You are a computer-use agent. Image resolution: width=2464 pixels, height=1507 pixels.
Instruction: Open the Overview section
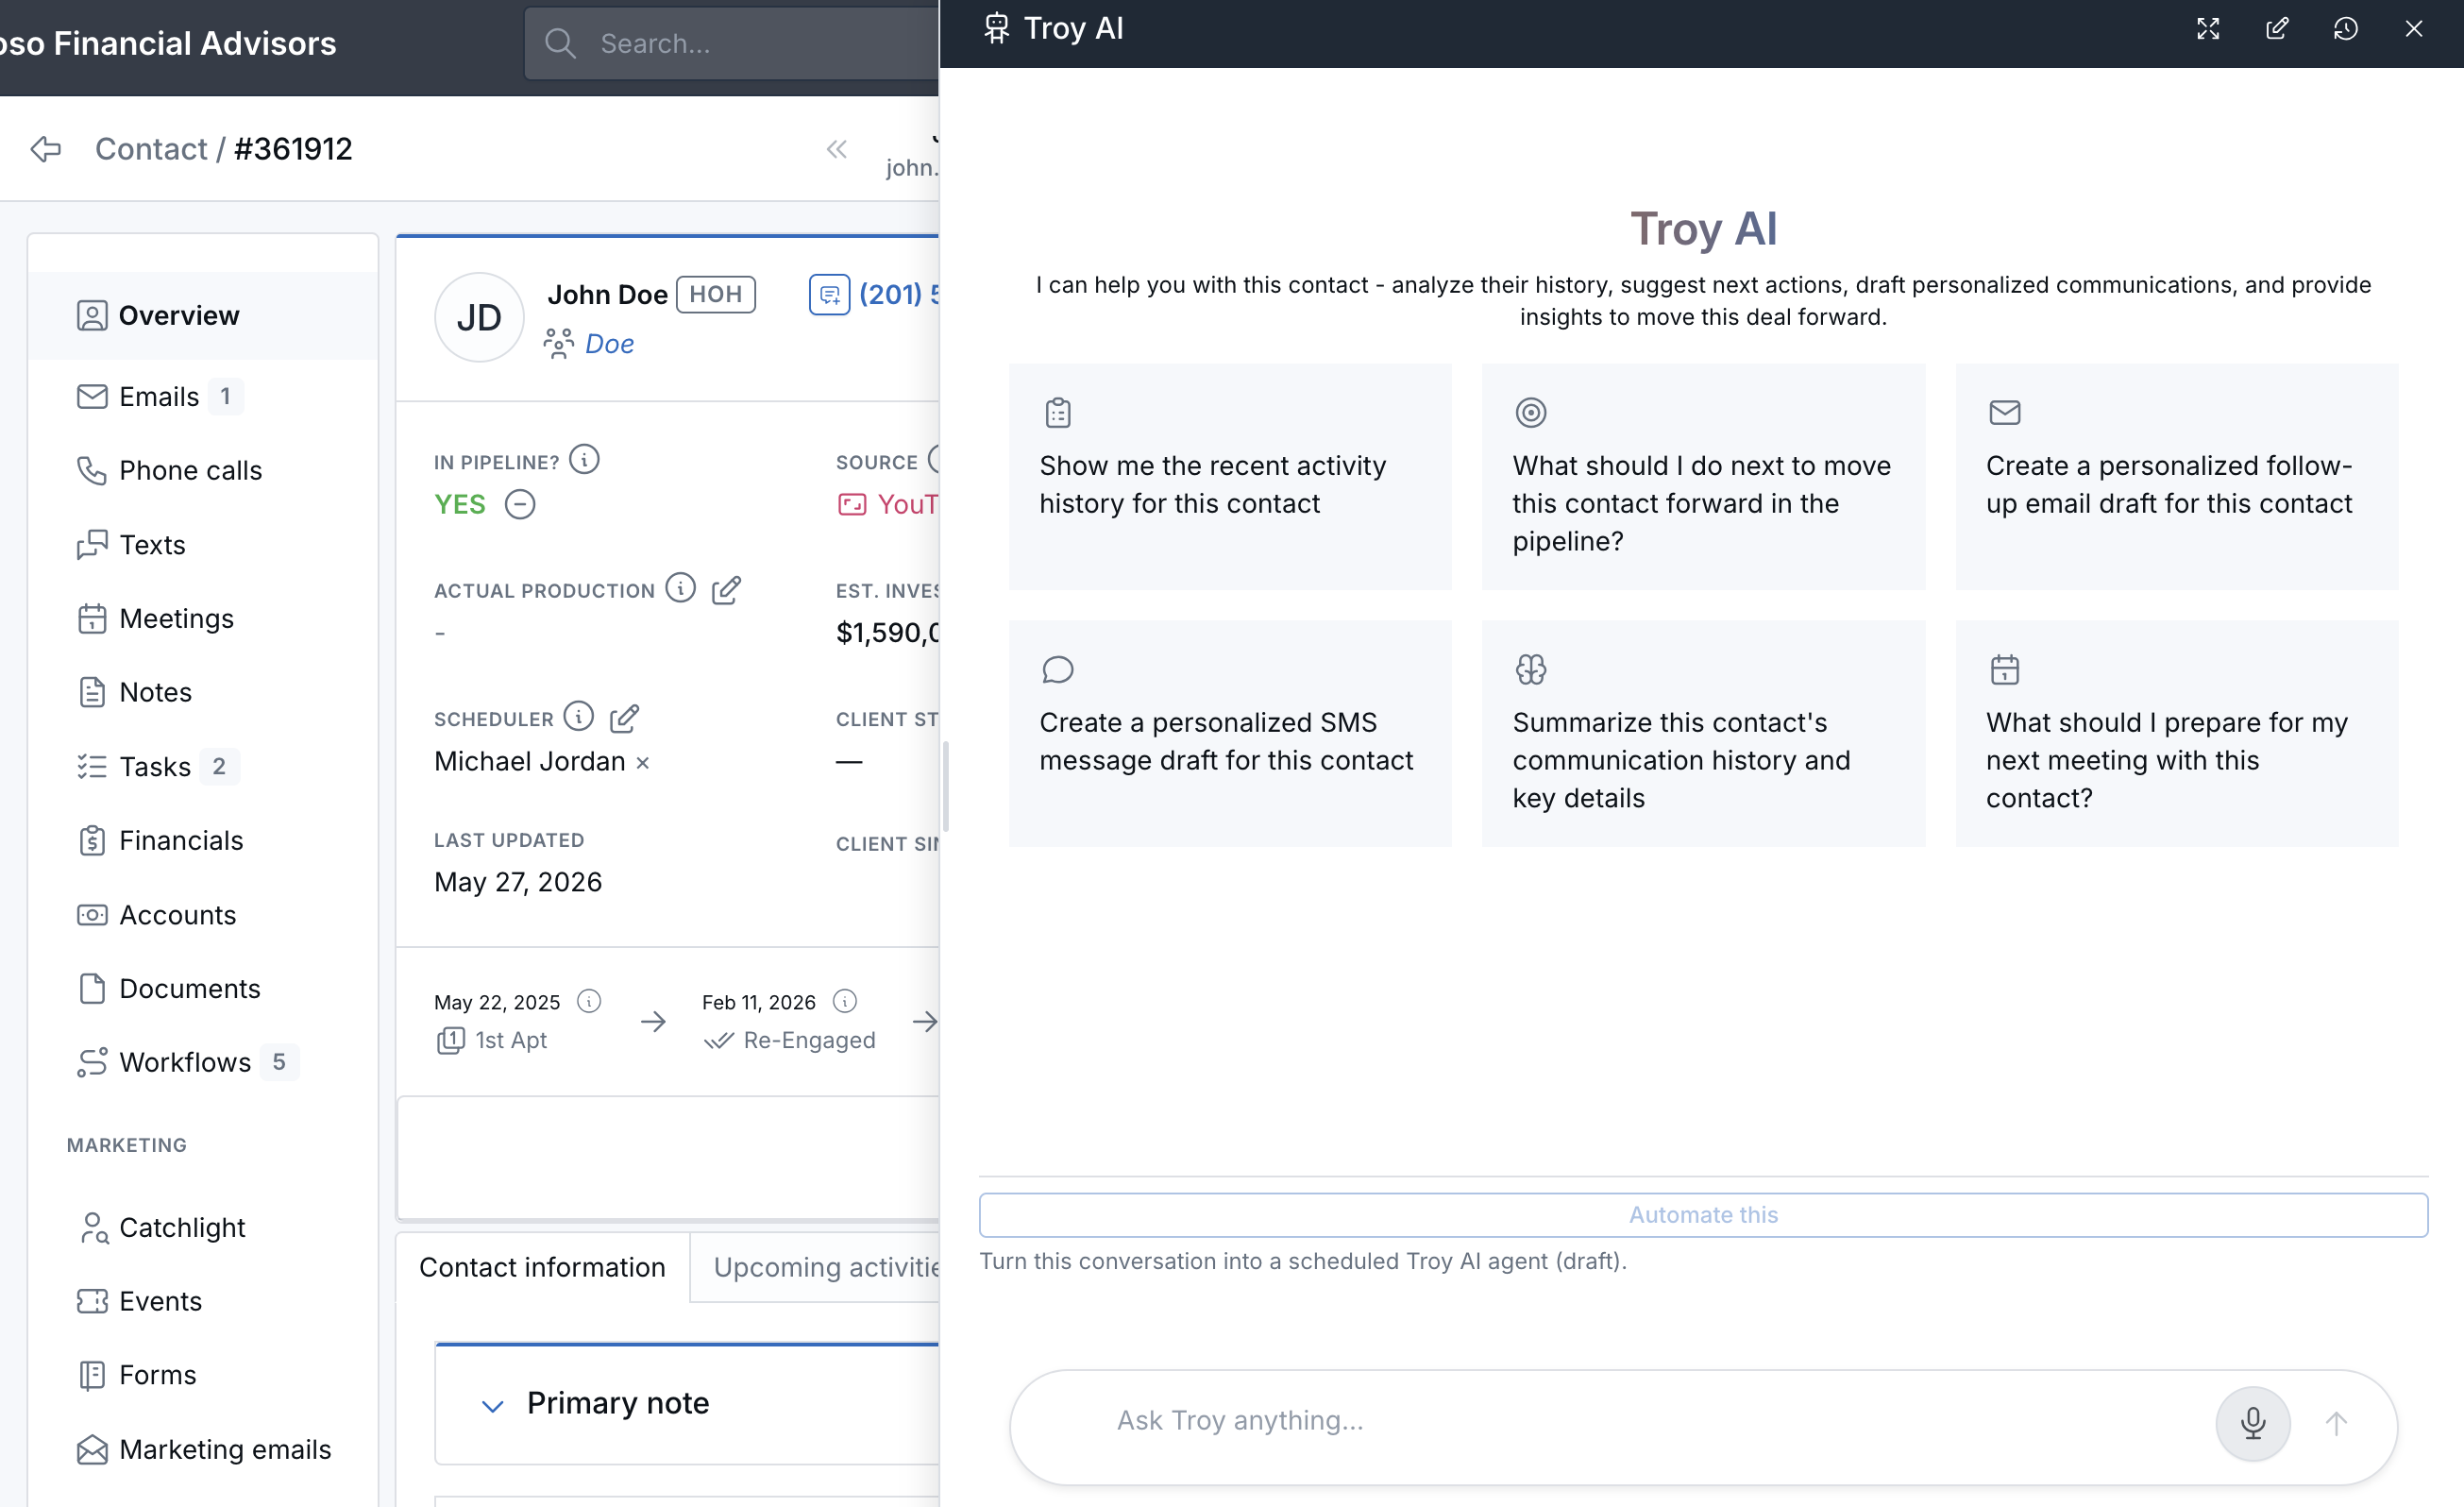pyautogui.click(x=203, y=315)
